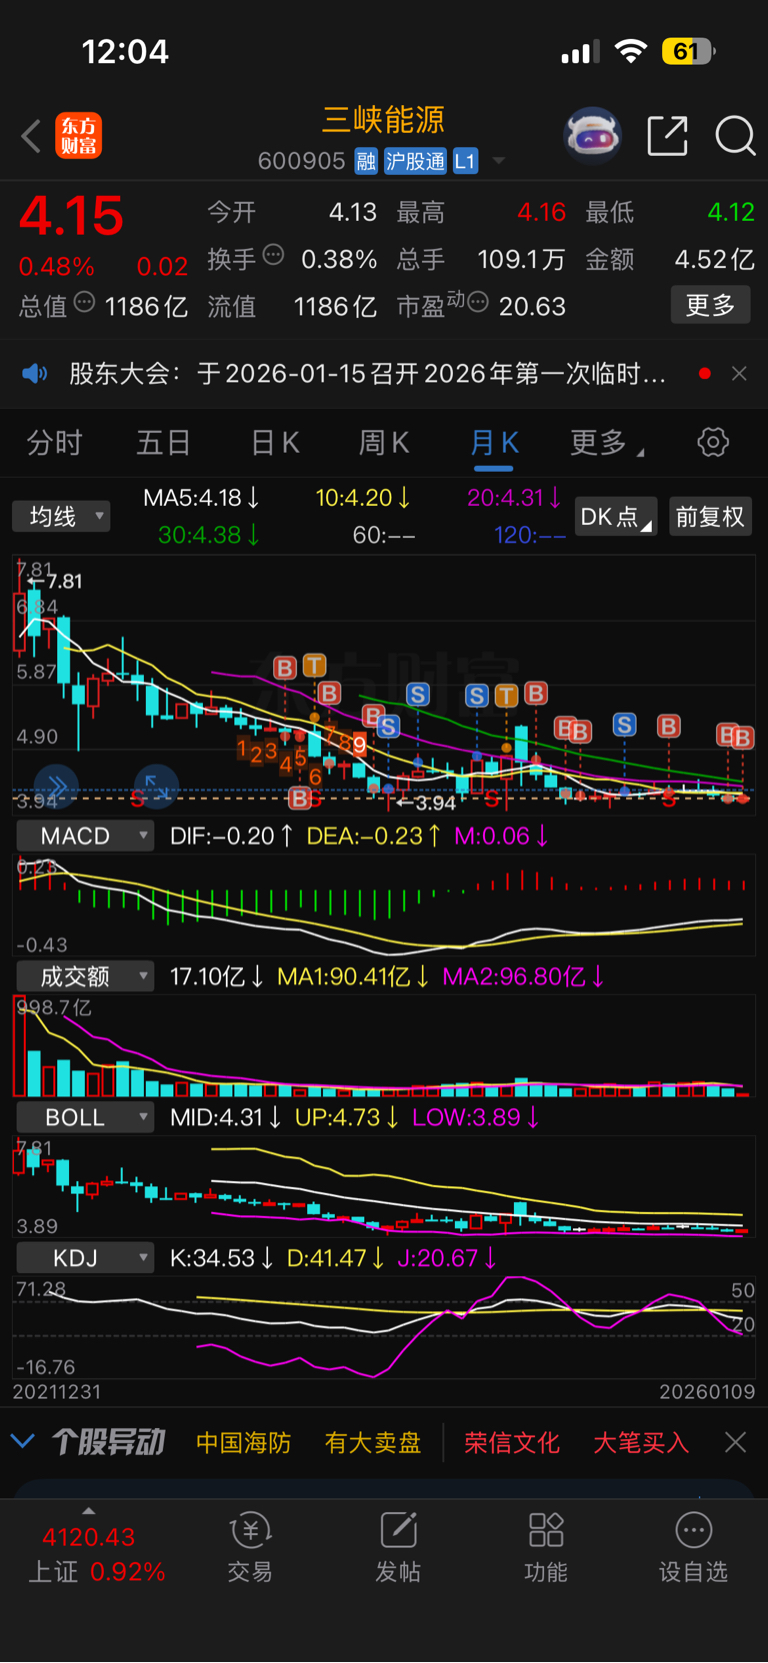Tap the chart expand fullscreen button
This screenshot has height=1663, width=768.
[156, 787]
